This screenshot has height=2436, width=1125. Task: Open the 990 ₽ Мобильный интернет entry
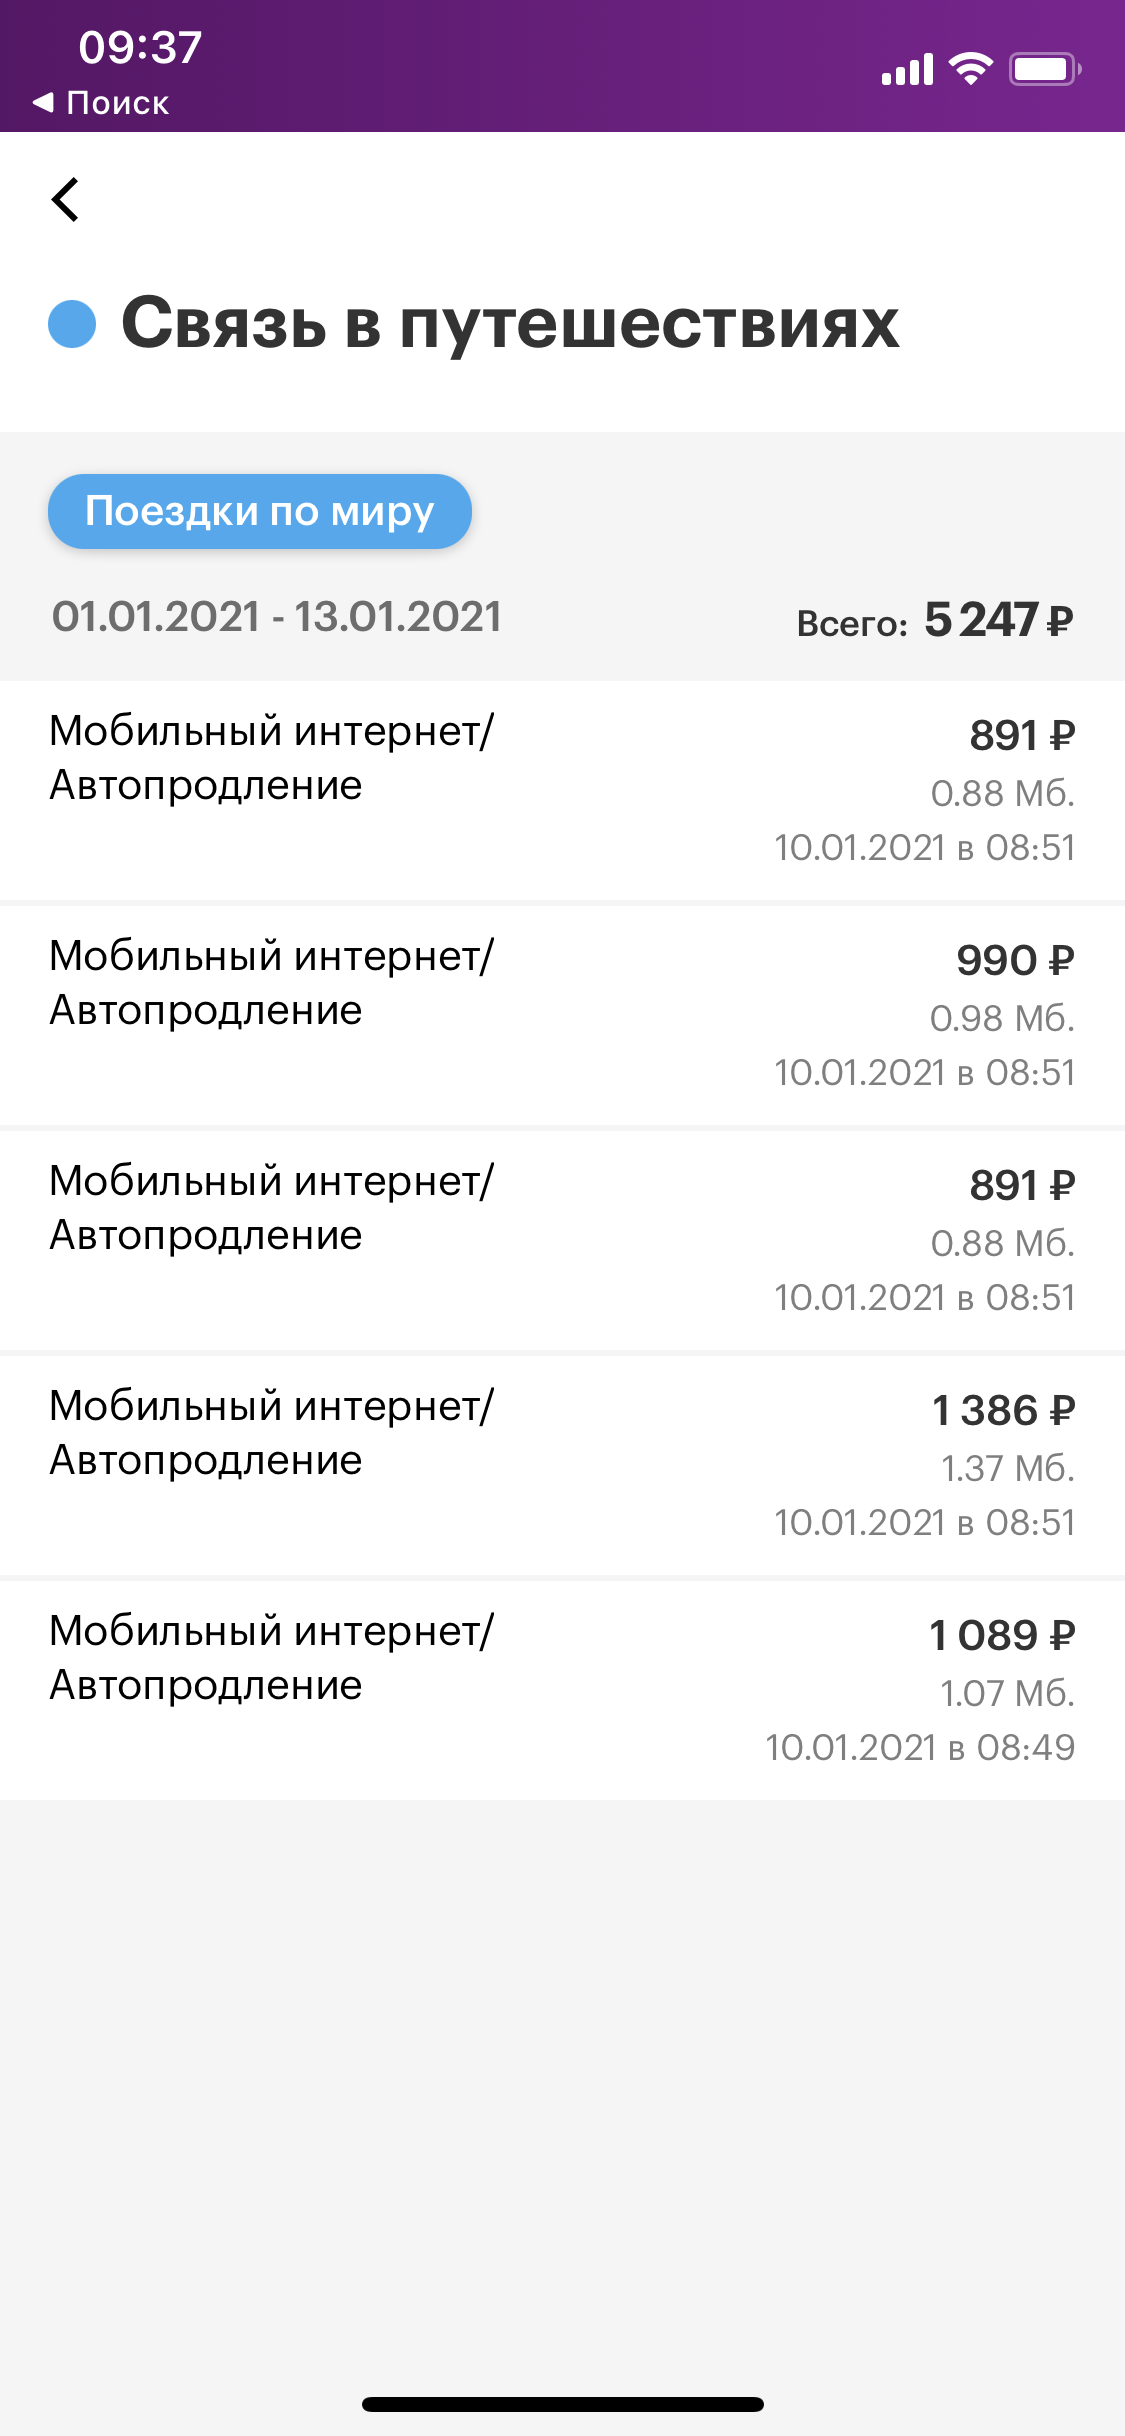(x=562, y=1015)
